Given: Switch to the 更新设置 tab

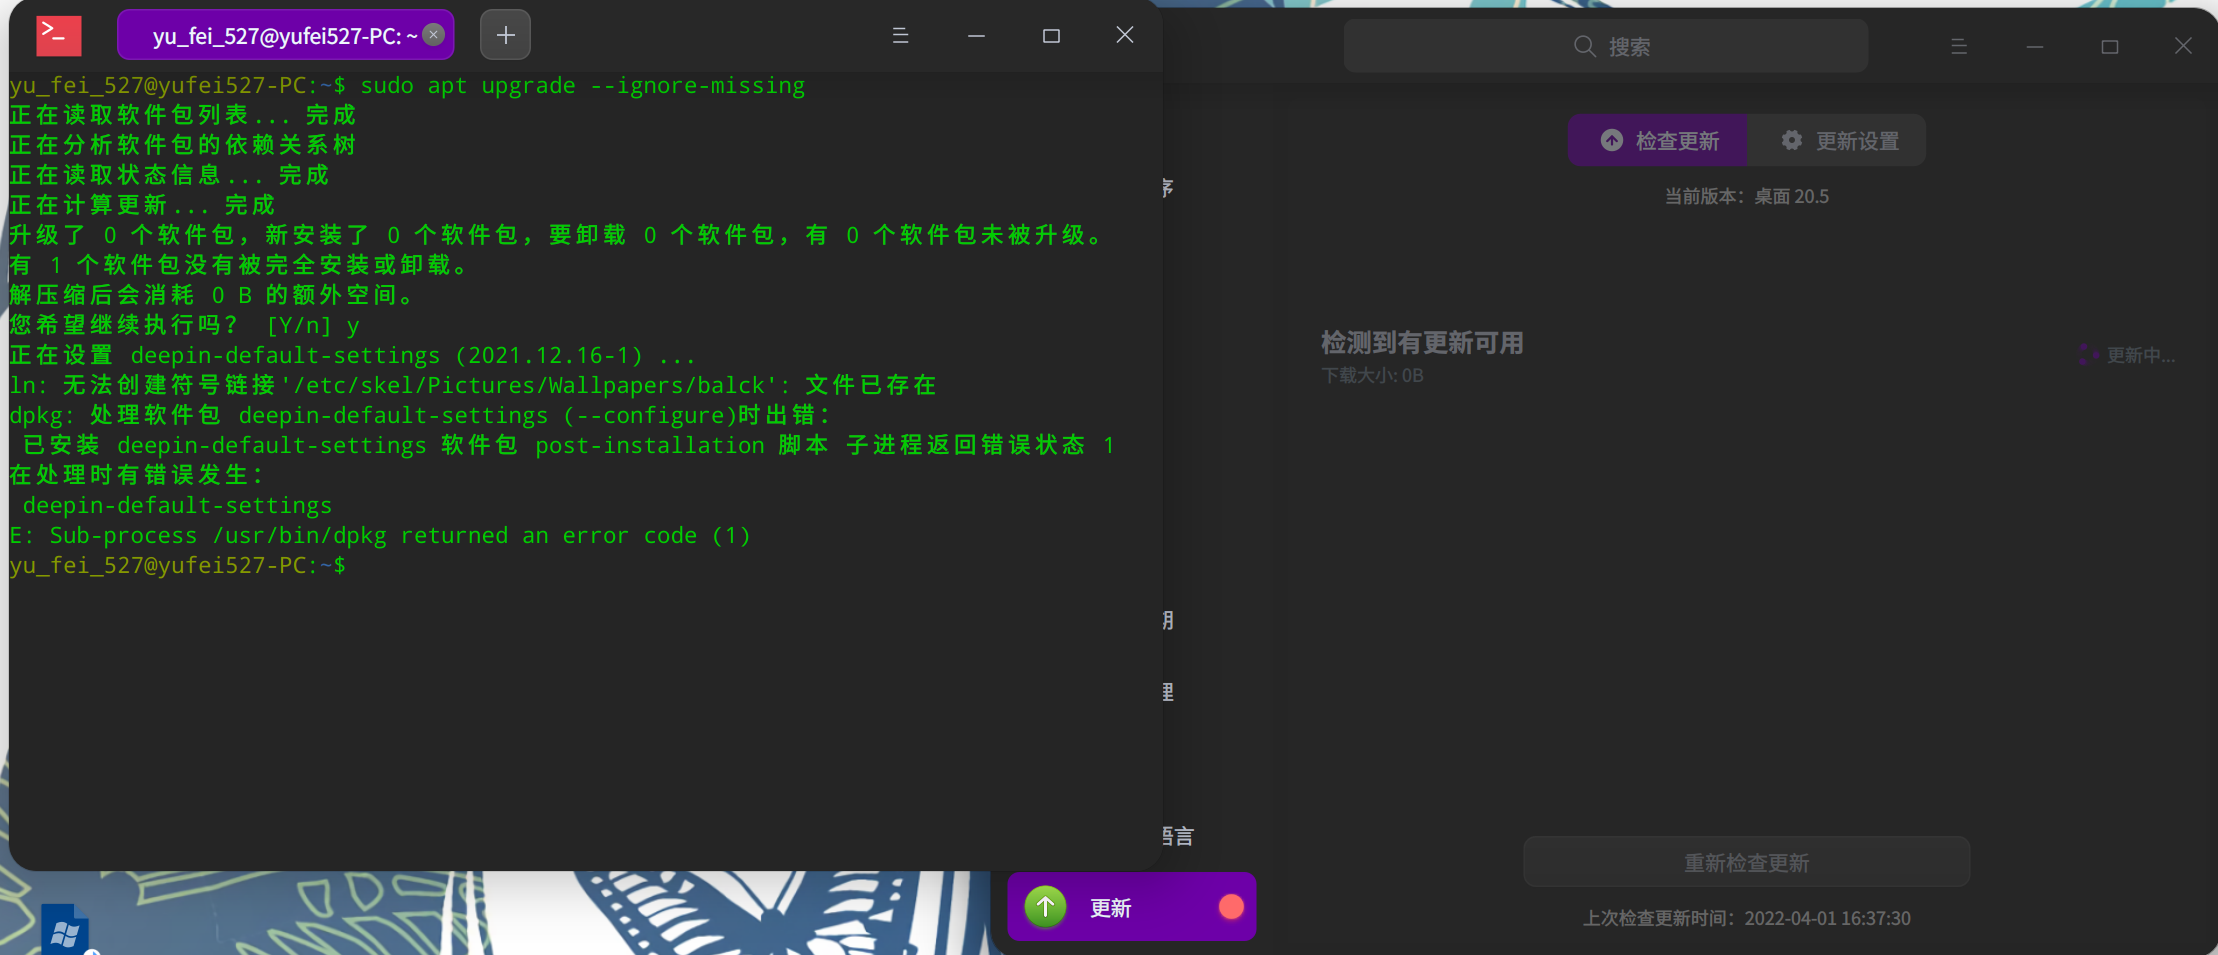Looking at the screenshot, I should coord(1837,140).
